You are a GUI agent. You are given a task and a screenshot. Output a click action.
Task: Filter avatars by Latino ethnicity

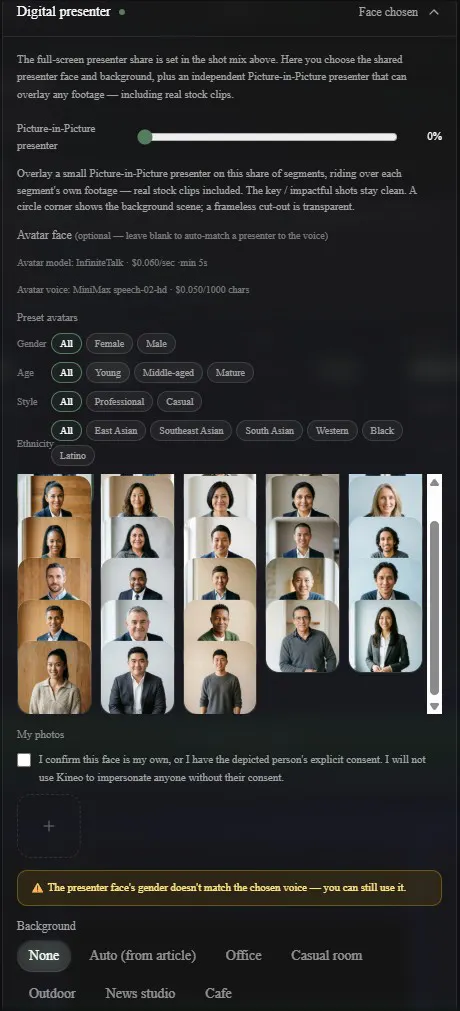(73, 456)
